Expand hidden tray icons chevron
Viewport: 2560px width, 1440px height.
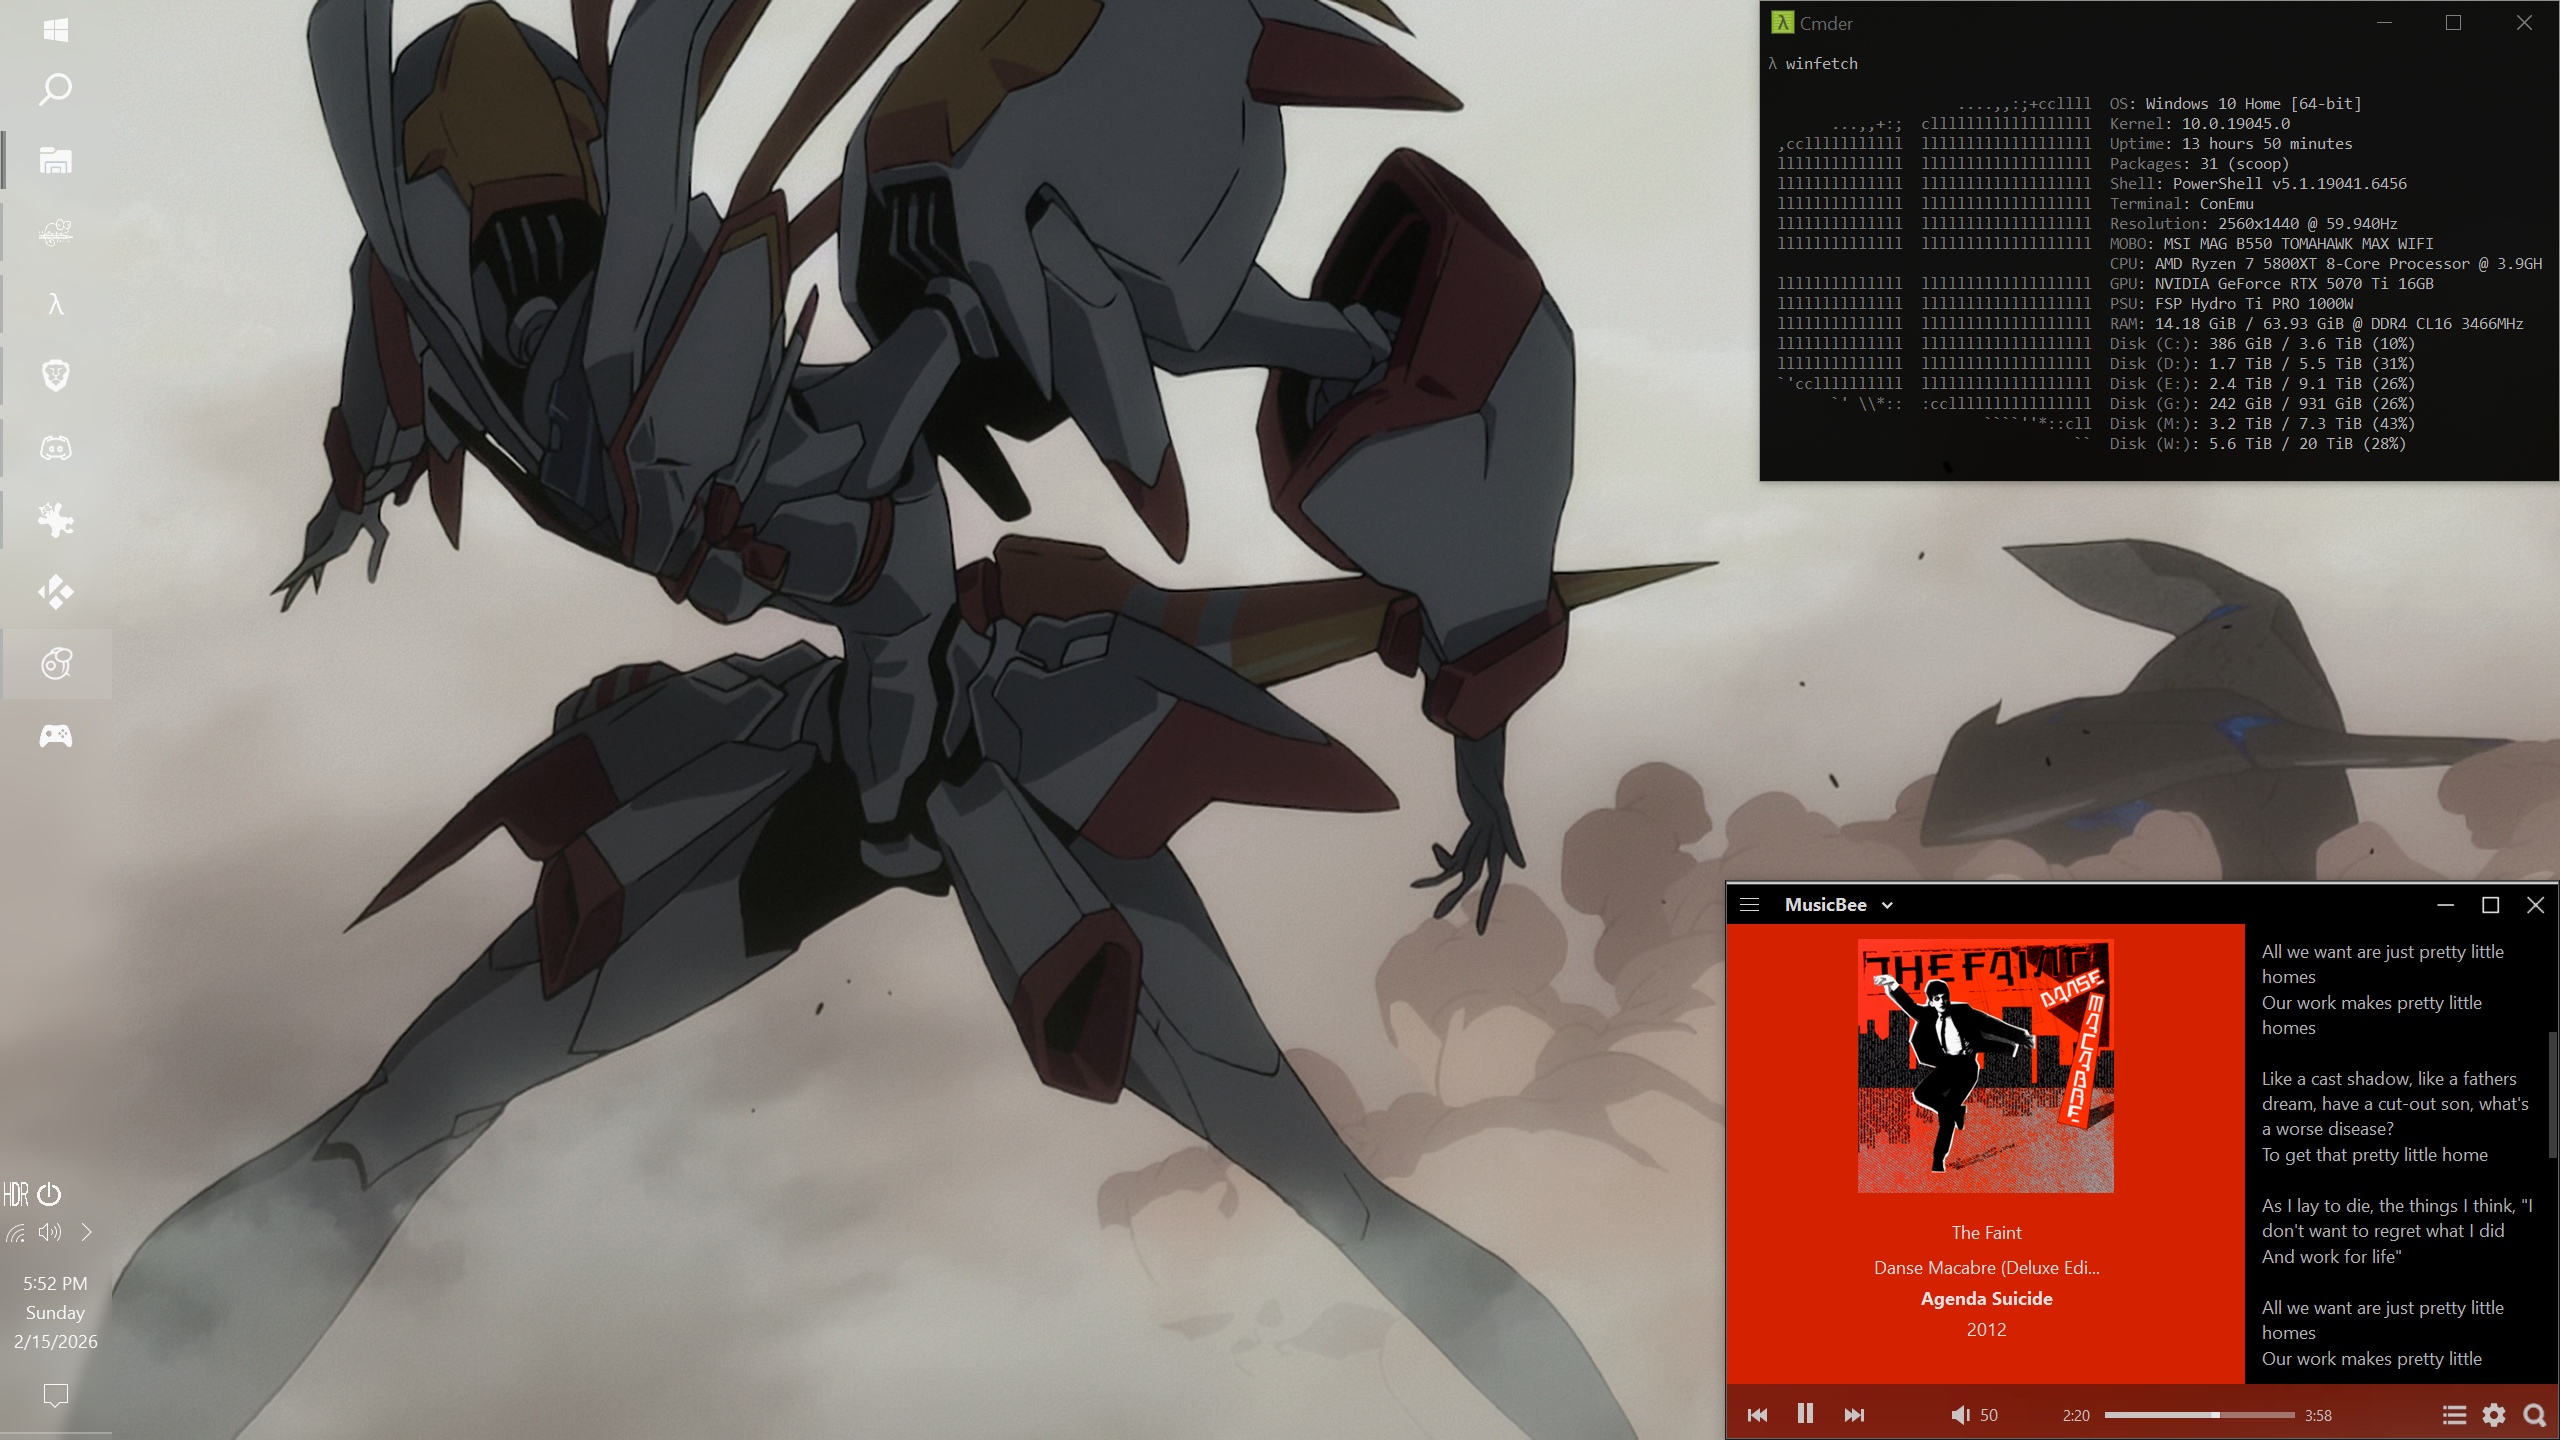[x=87, y=1232]
